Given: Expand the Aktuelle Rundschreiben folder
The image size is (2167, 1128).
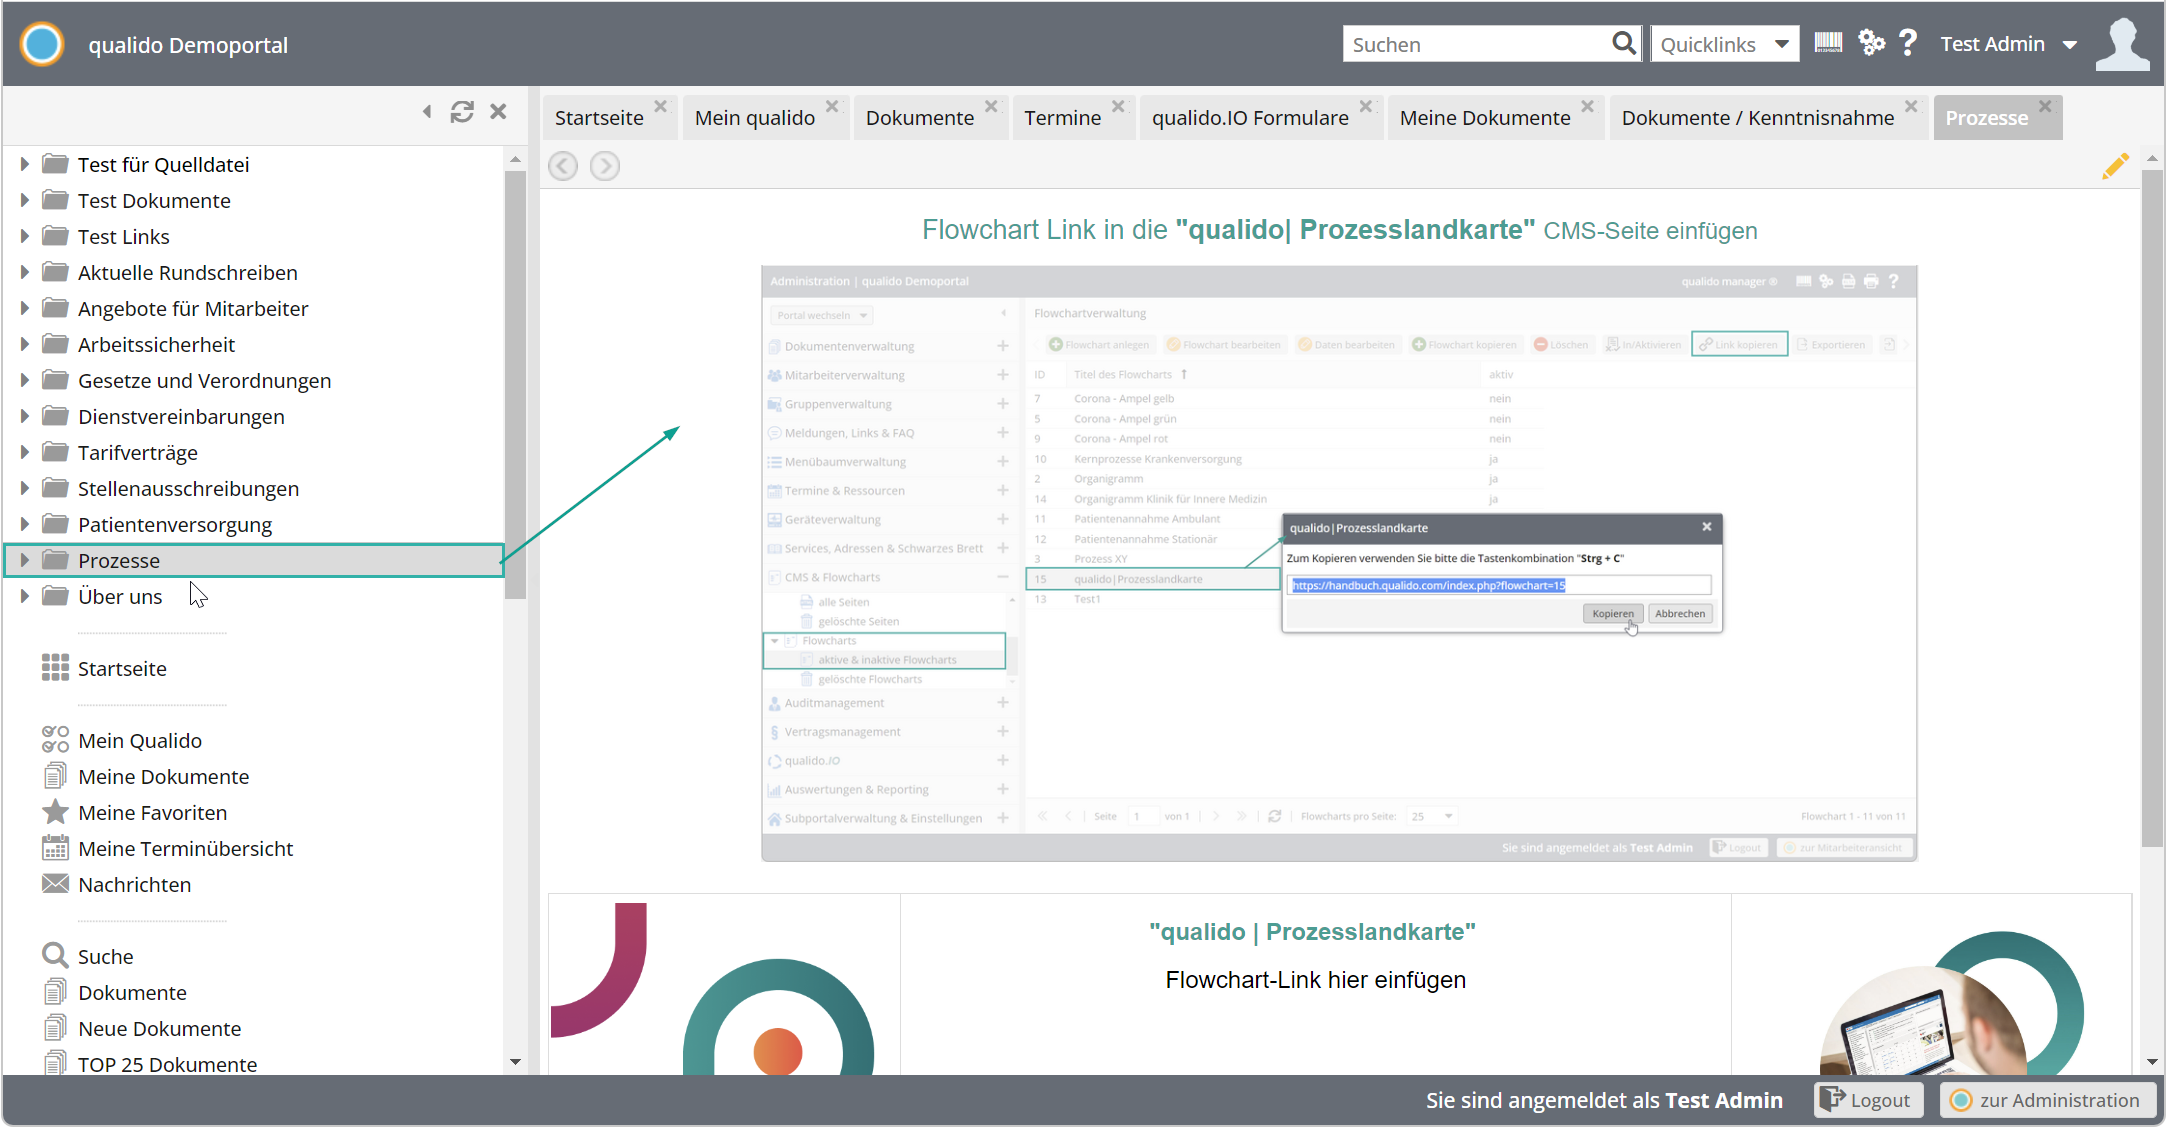Looking at the screenshot, I should tap(25, 272).
